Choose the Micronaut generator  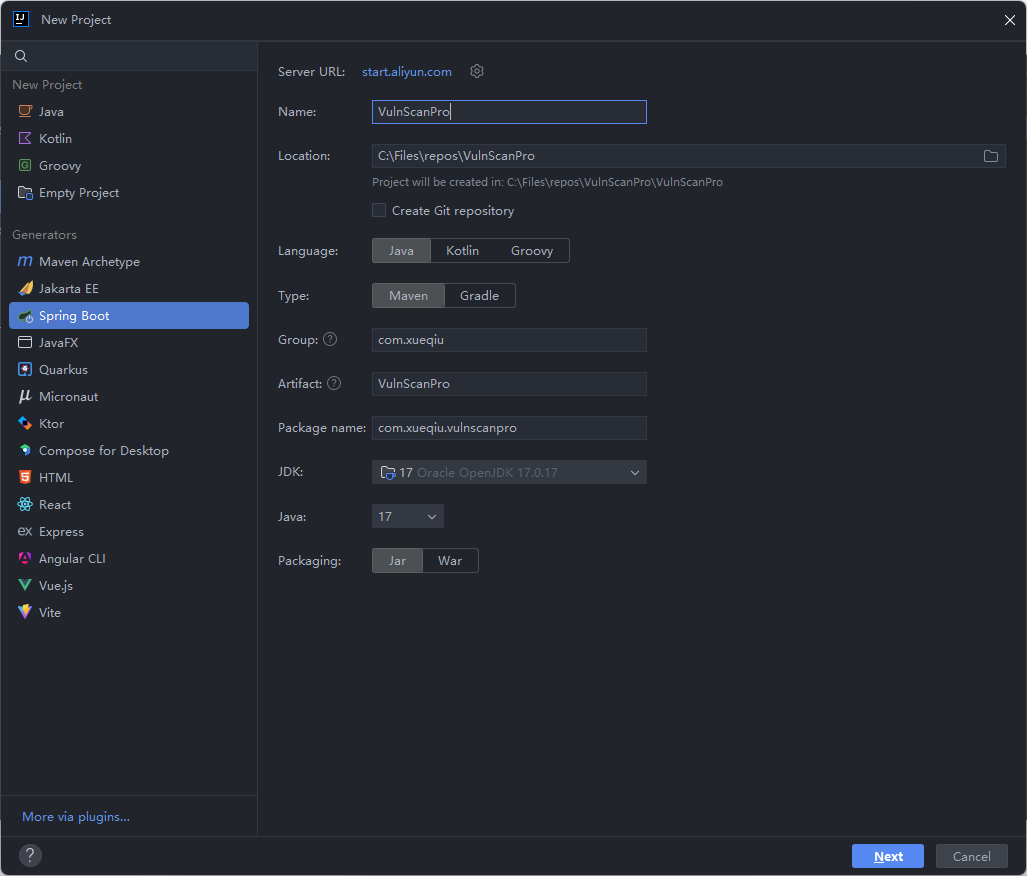[x=68, y=397]
